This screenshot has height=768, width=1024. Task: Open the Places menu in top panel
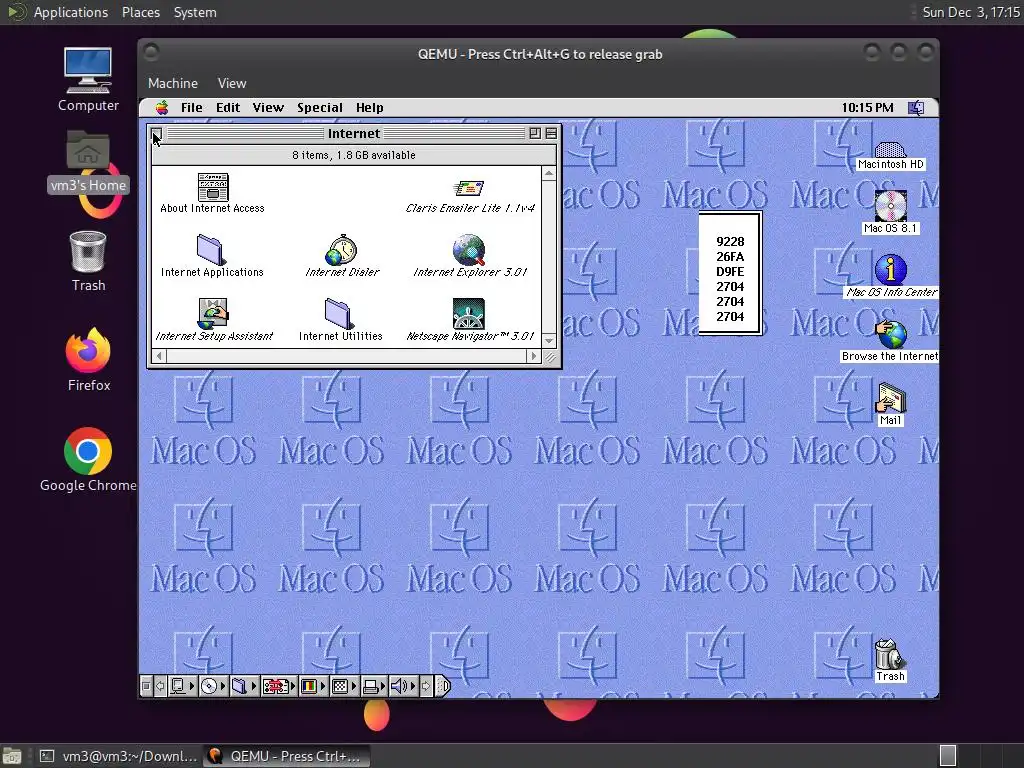[140, 12]
